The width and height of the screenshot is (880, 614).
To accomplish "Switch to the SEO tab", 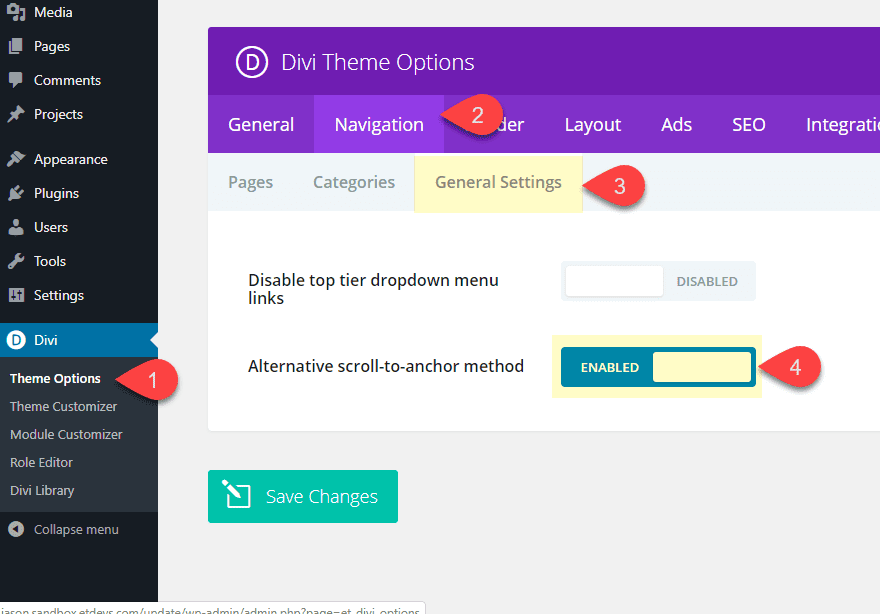I will click(749, 124).
